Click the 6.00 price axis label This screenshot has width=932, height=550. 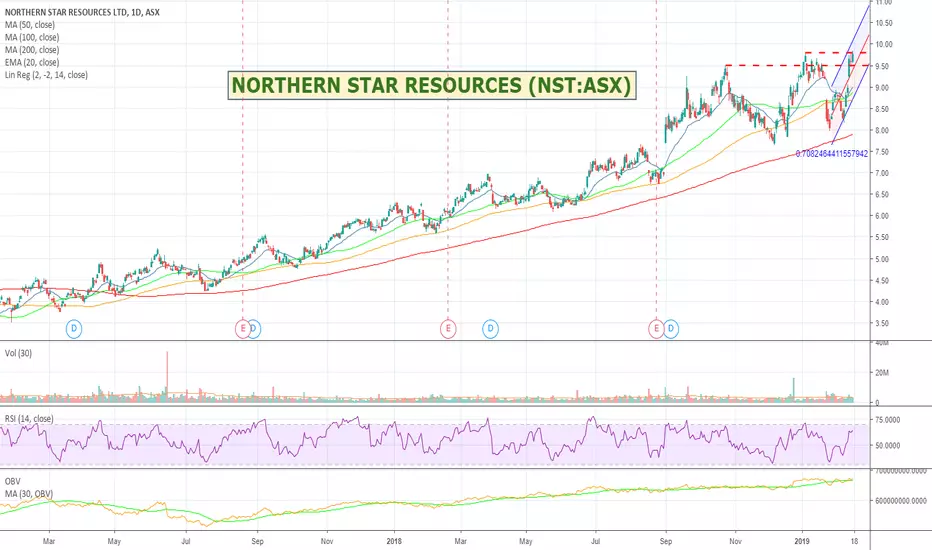tap(882, 216)
